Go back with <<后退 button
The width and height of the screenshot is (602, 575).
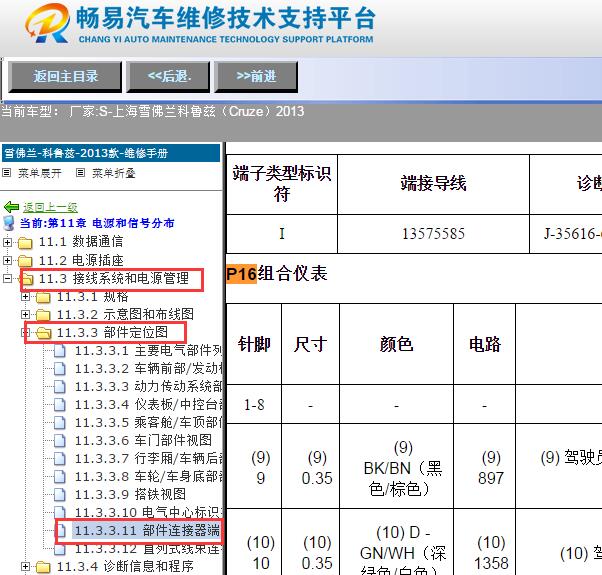coord(168,76)
